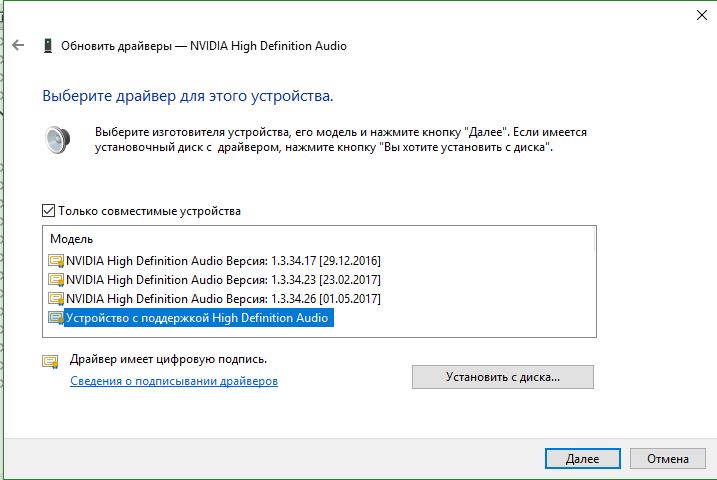Select NVIDIA High Definition Audio 1.3.34.23 [23.02.2017]
717x480 pixels.
click(x=222, y=279)
